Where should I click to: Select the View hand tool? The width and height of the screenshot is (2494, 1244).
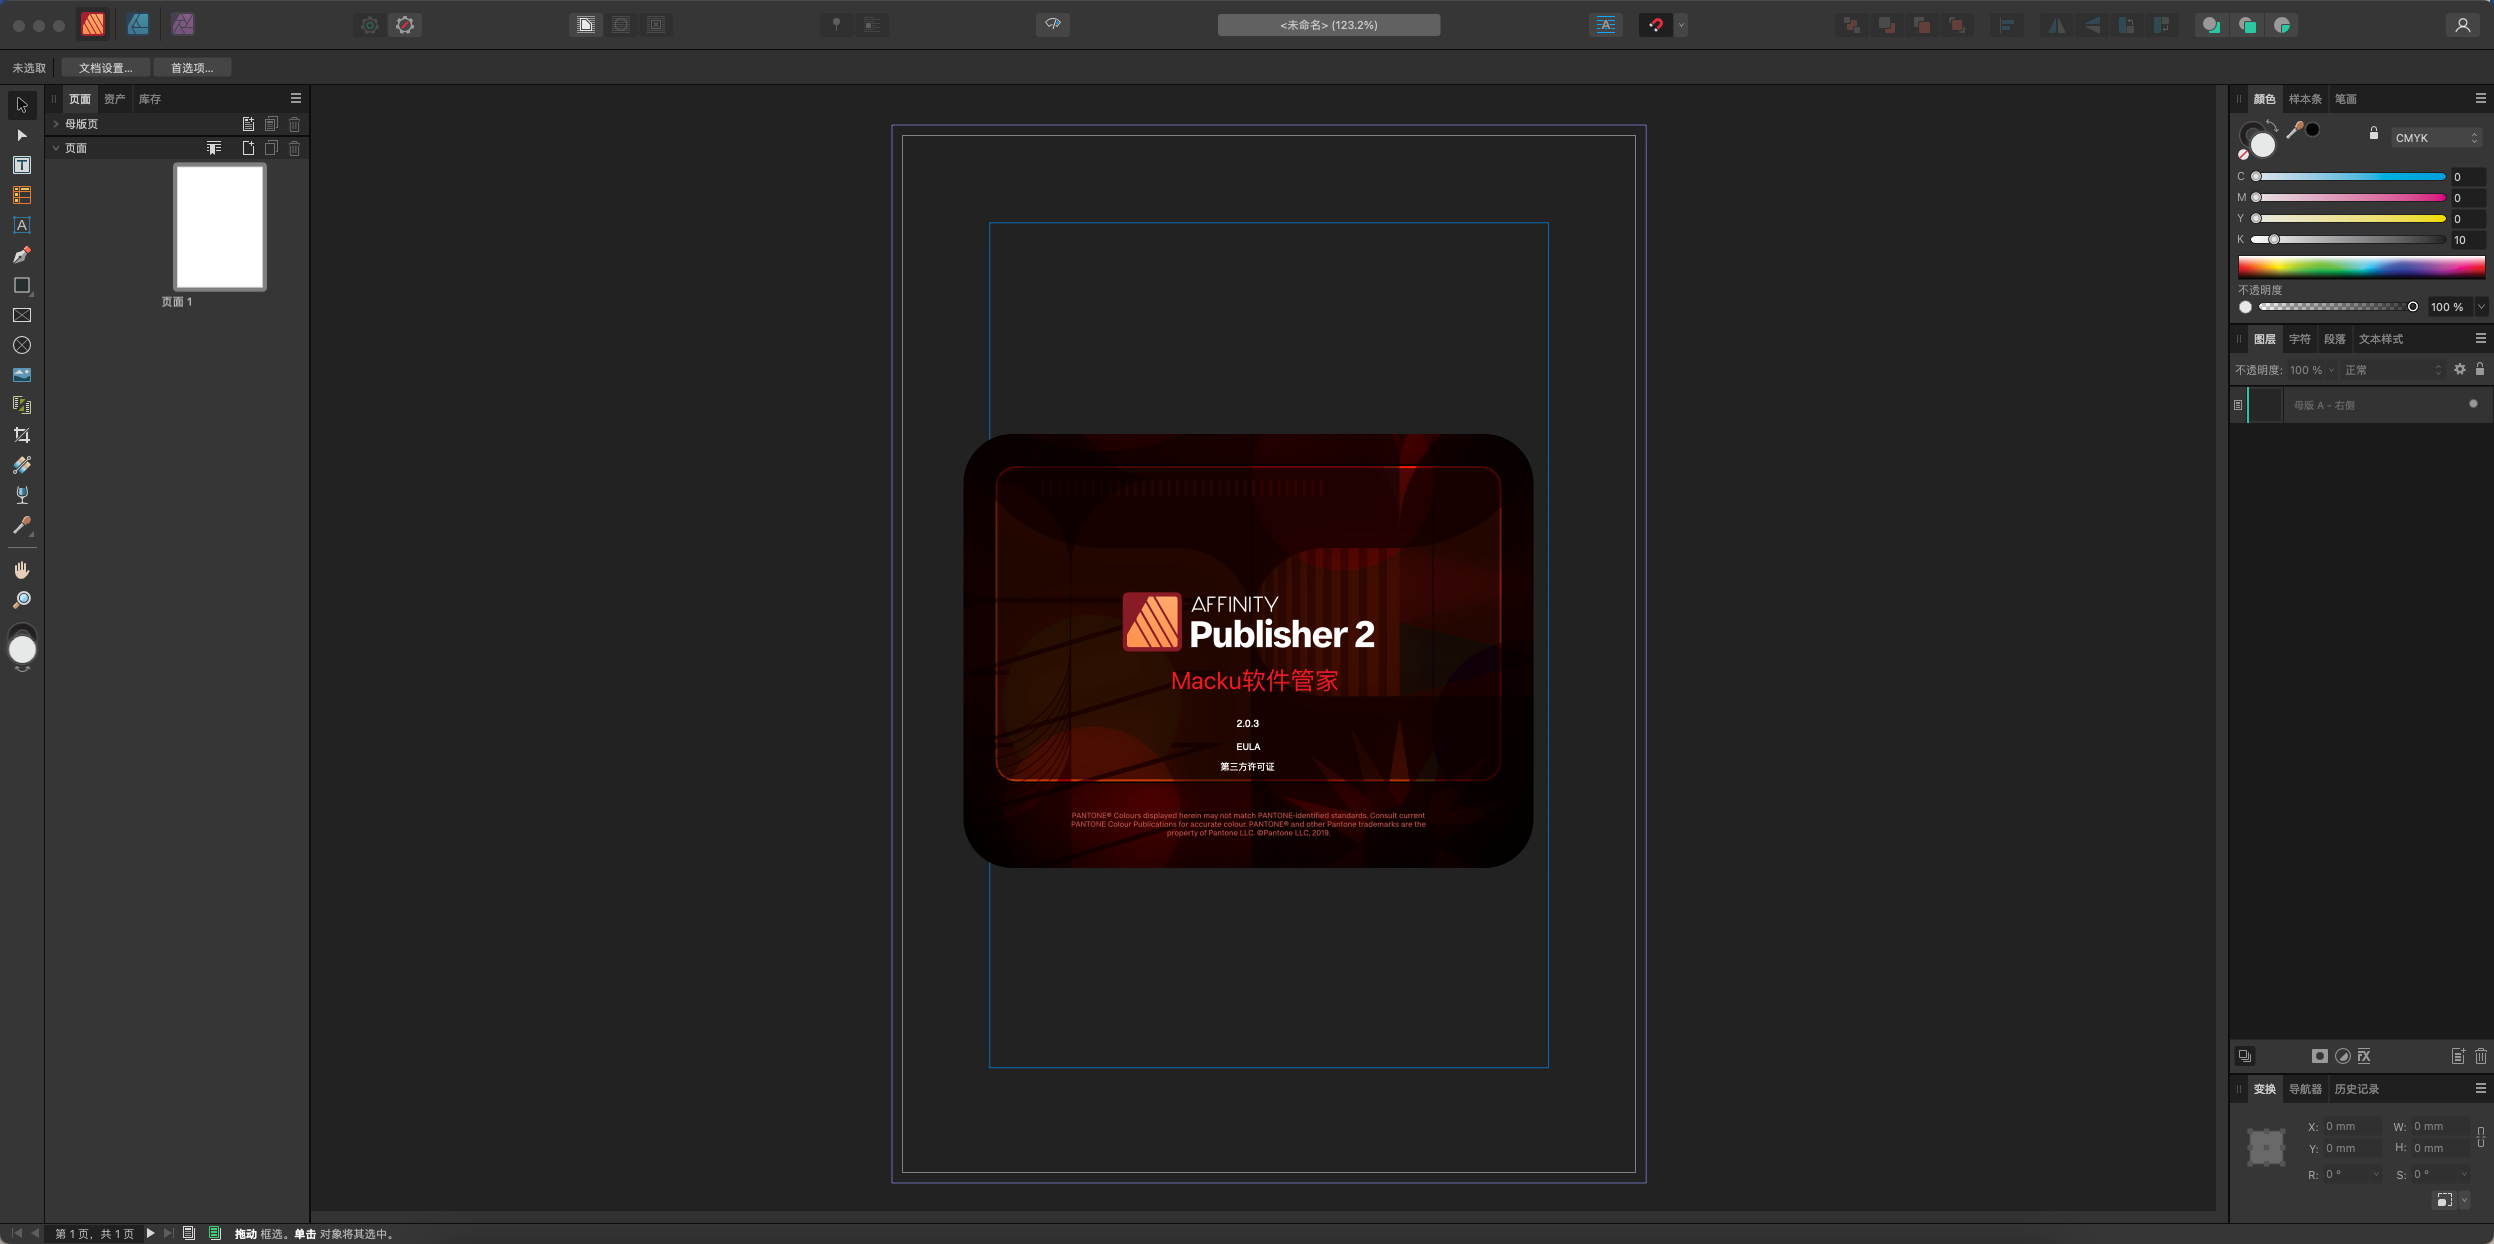point(22,570)
